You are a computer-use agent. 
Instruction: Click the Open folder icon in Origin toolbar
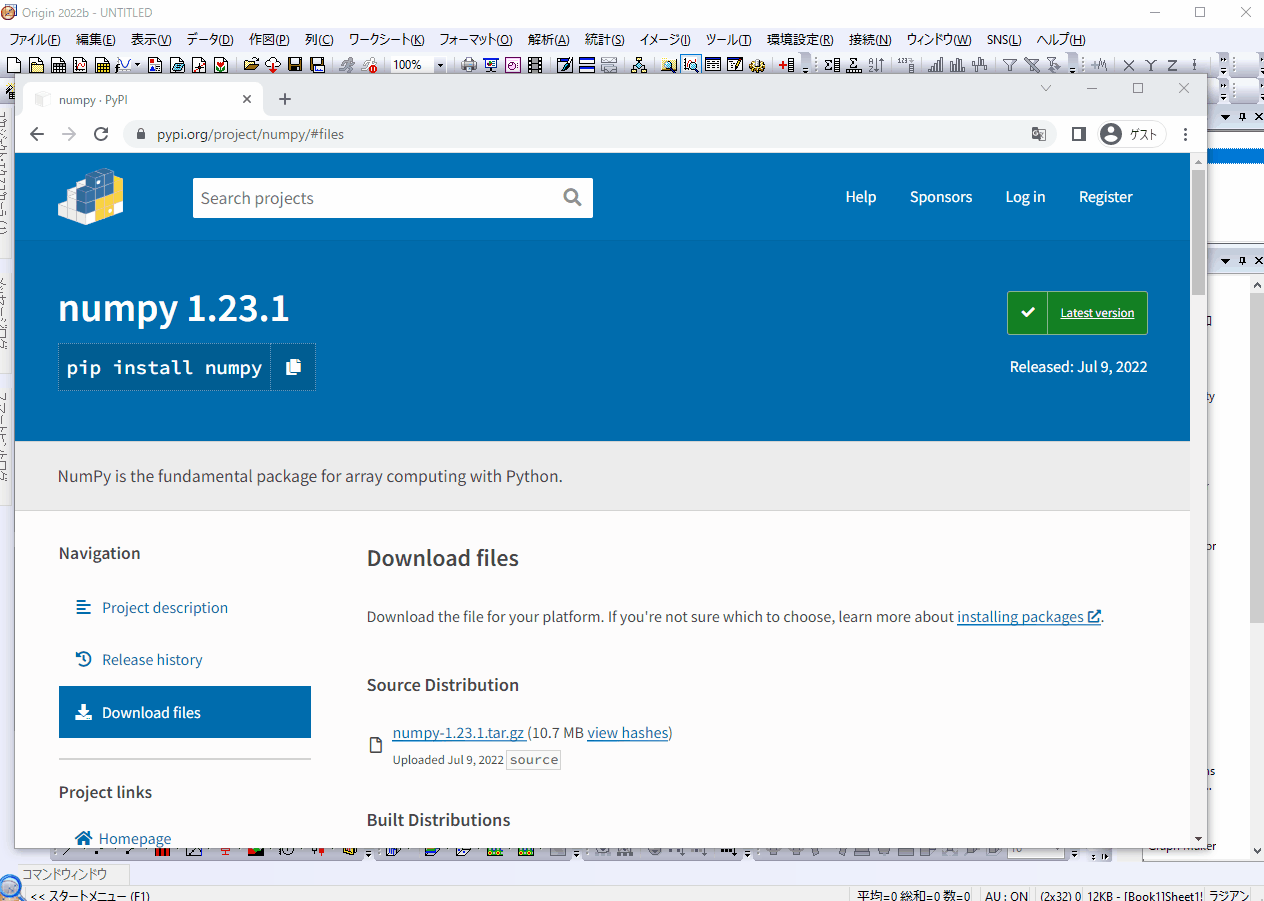[x=251, y=65]
